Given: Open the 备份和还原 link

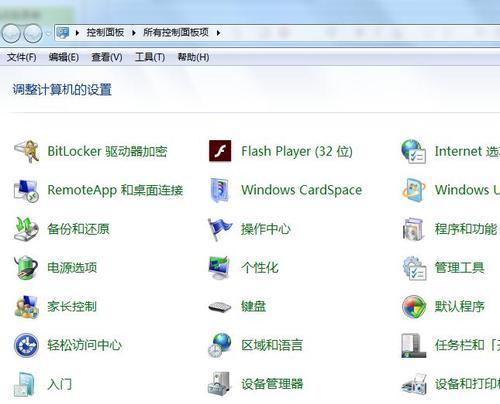Looking at the screenshot, I should 78,229.
